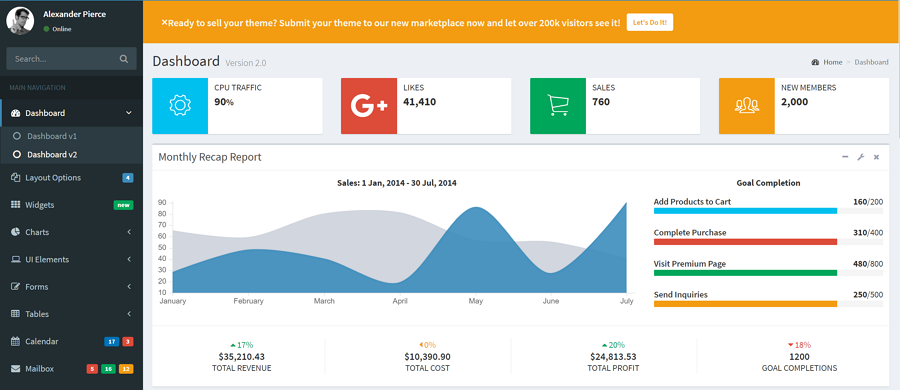Collapse the Monthly Recap Report box
The height and width of the screenshot is (390, 900).
[x=845, y=157]
